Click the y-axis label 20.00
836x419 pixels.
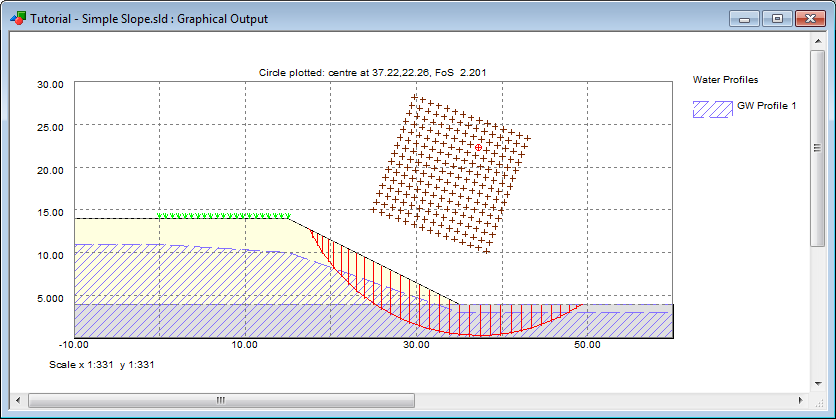click(50, 170)
